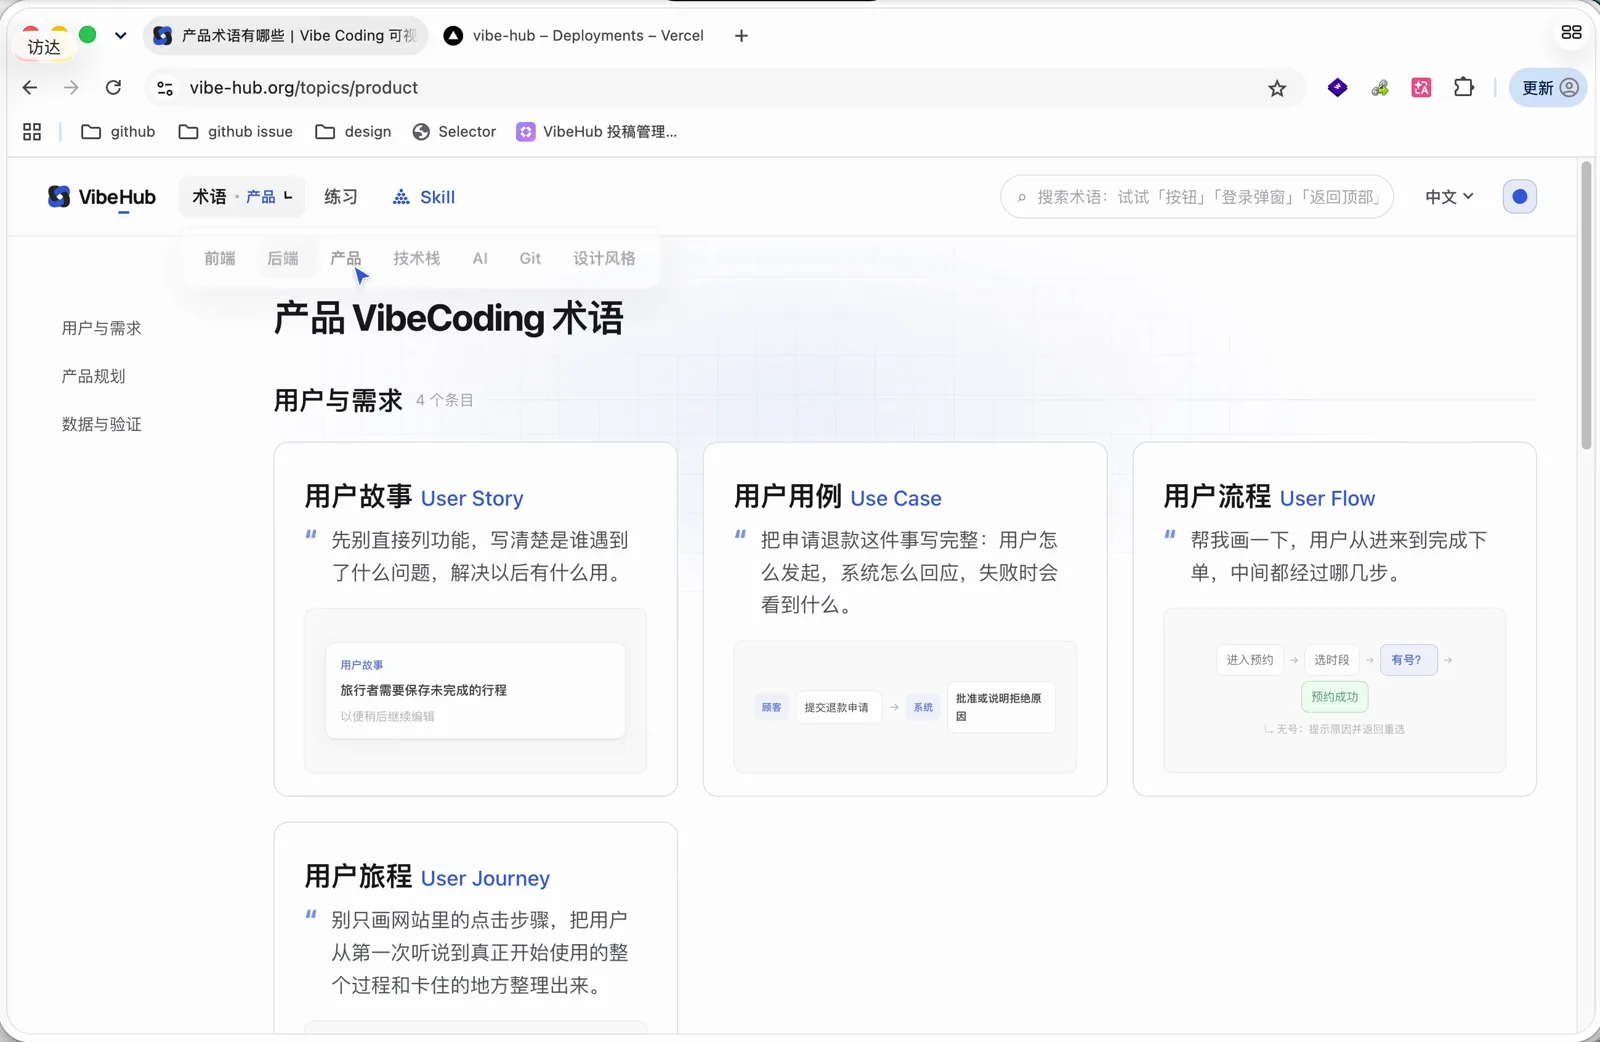The height and width of the screenshot is (1042, 1600).
Task: Select the 产品术语有哪些 Vibe Coding tab
Action: [x=286, y=36]
